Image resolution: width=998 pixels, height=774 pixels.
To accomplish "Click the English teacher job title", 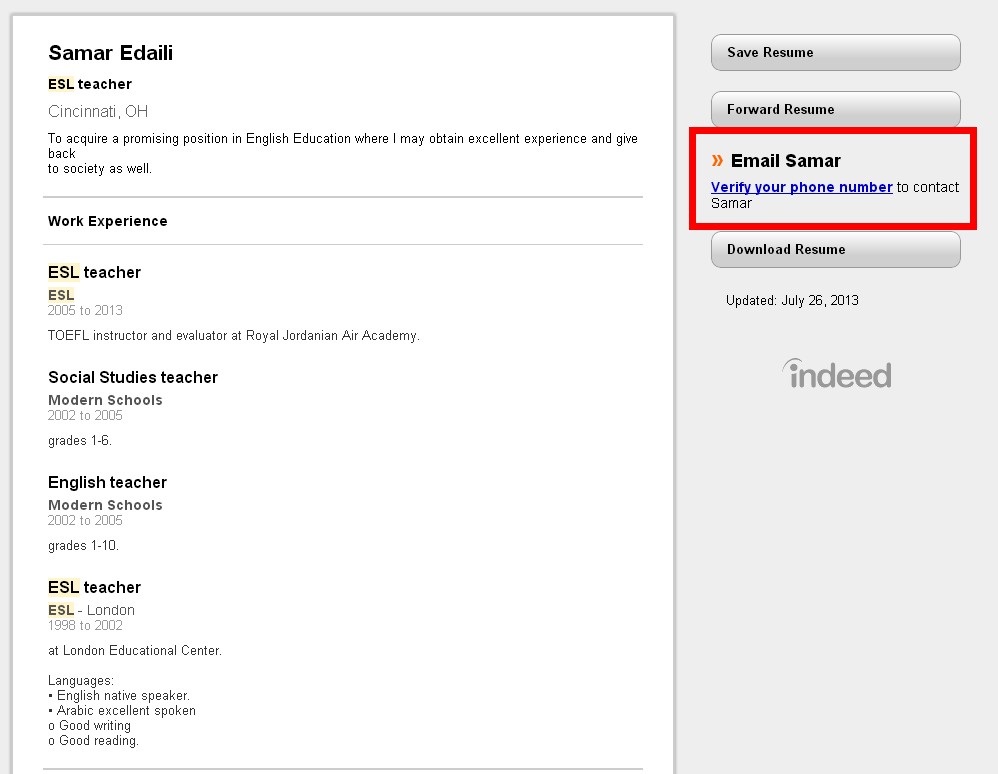I will coord(107,482).
